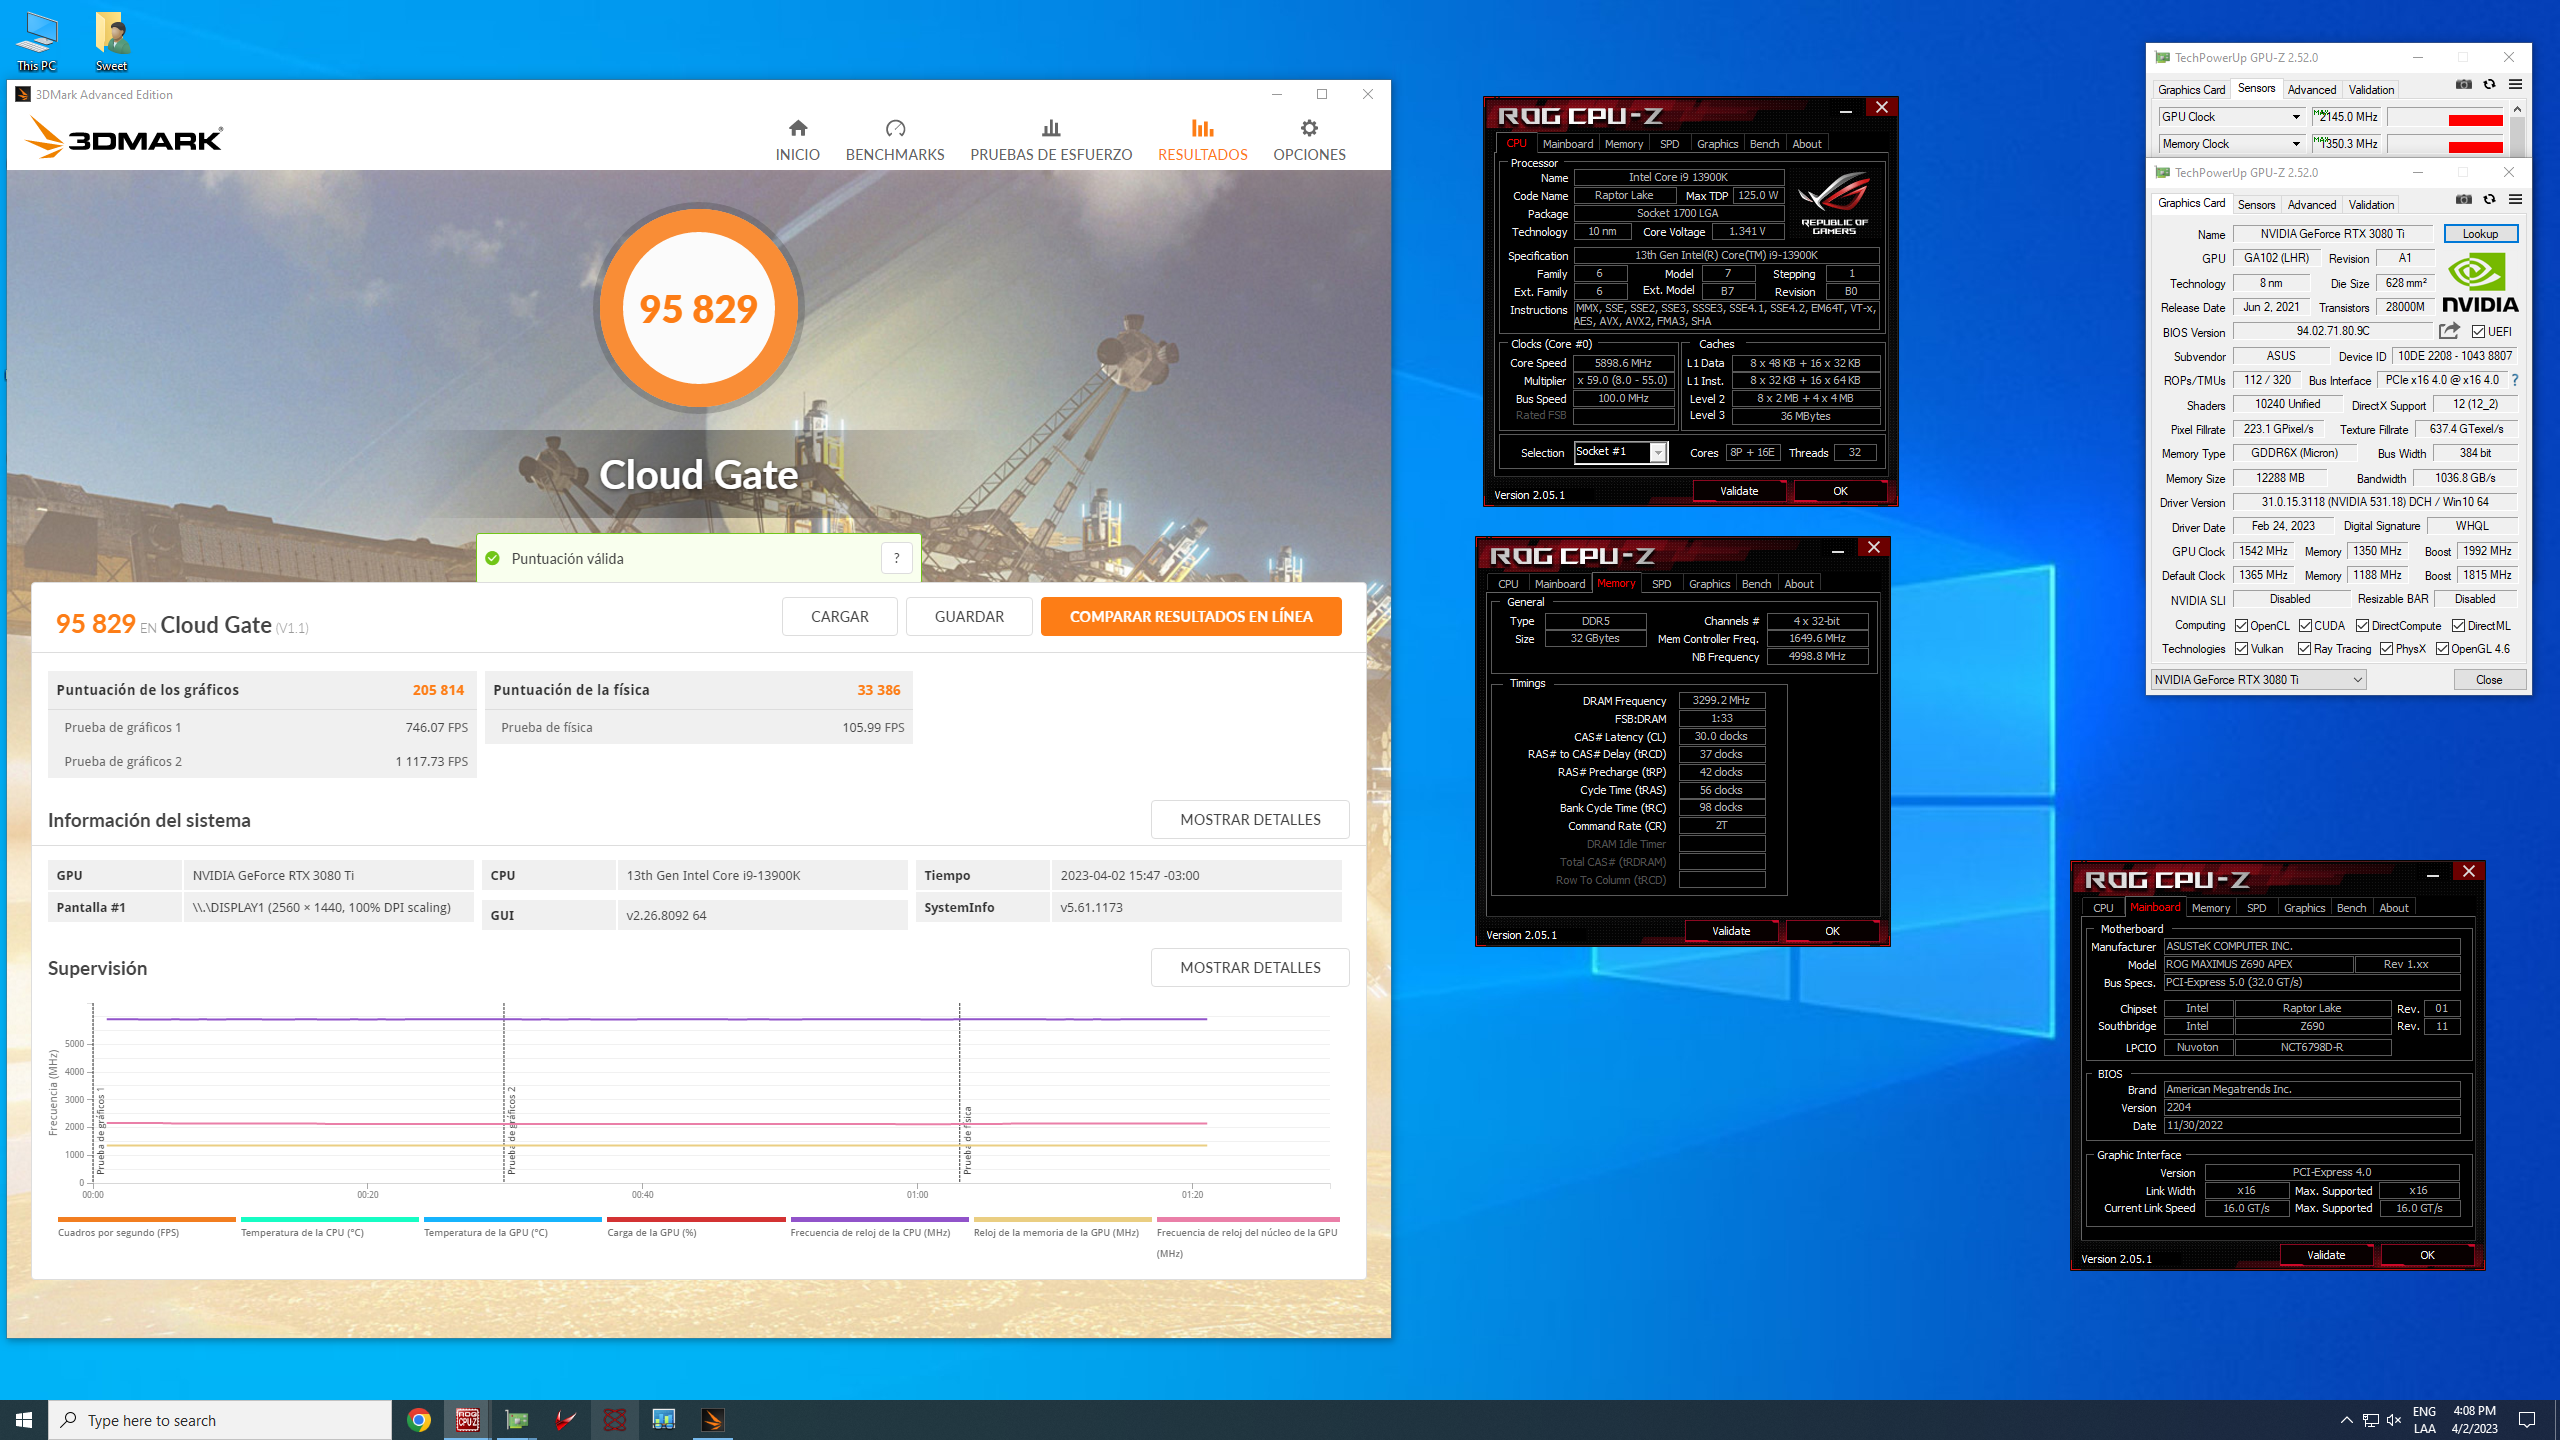This screenshot has width=2560, height=1440.
Task: Open the GPU Clock sensor dropdown
Action: coord(2232,117)
